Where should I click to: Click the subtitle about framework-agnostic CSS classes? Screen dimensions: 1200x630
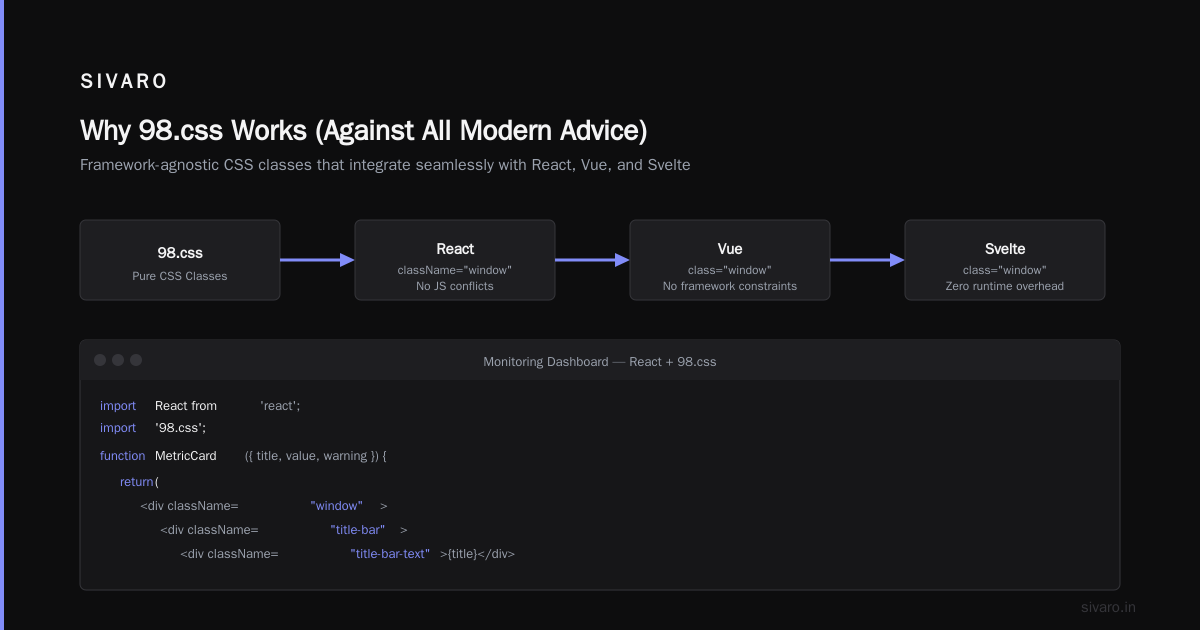[x=385, y=164]
